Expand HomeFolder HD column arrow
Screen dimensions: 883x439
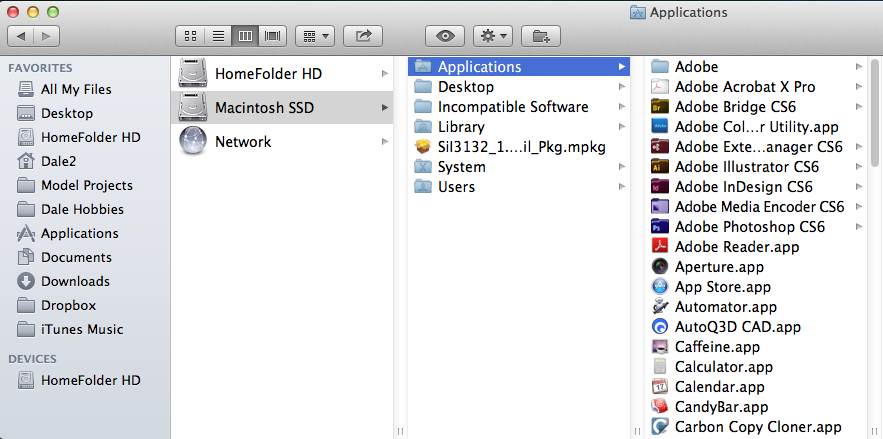(x=385, y=74)
